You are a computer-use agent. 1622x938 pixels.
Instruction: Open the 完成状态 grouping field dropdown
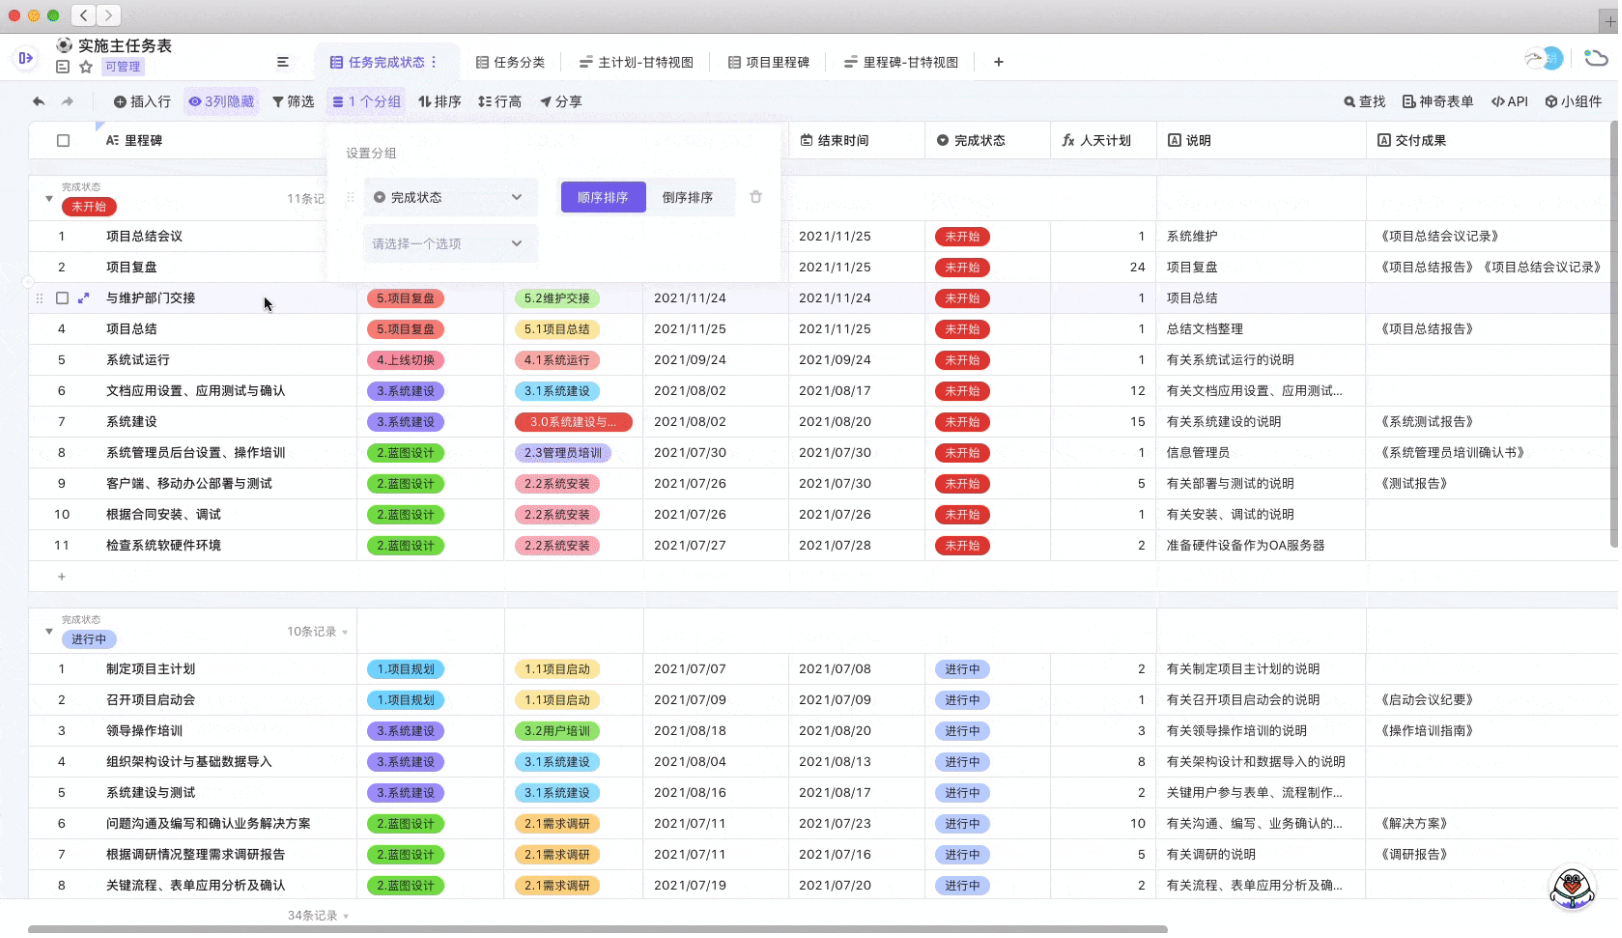point(449,197)
